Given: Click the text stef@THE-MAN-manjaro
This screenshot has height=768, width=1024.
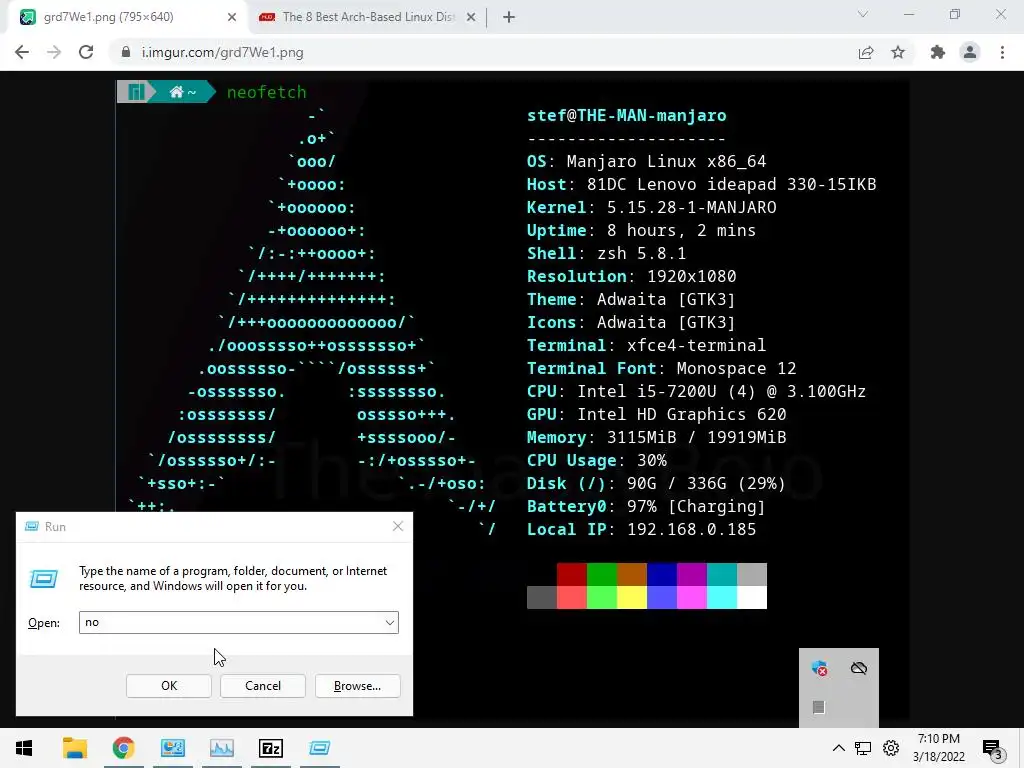Looking at the screenshot, I should pos(626,116).
